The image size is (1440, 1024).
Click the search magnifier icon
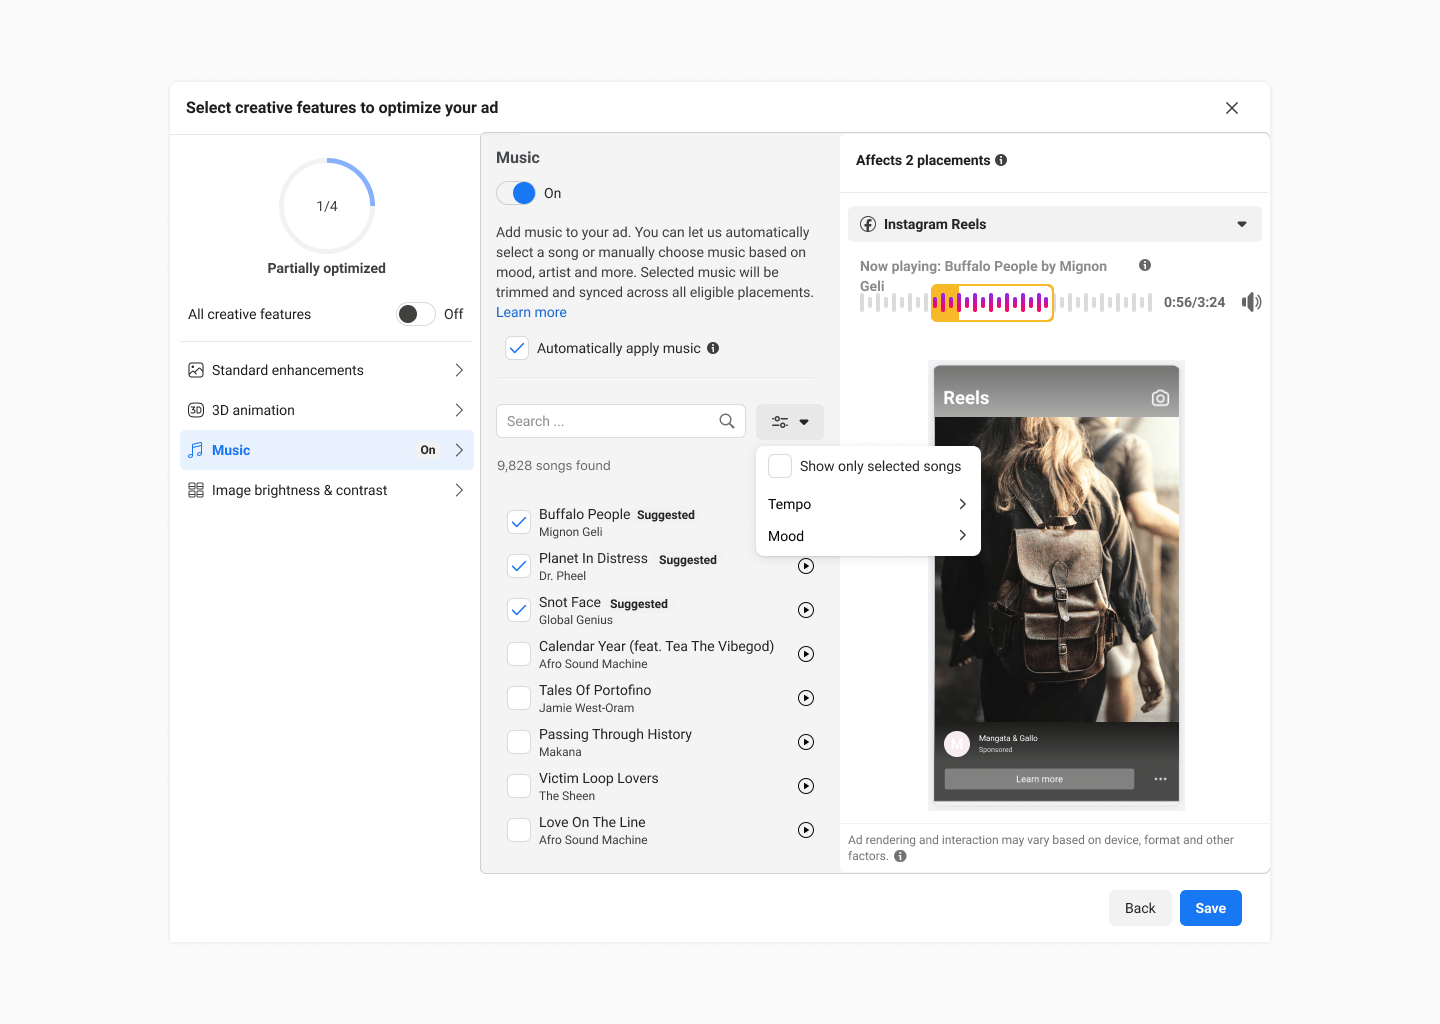[727, 421]
